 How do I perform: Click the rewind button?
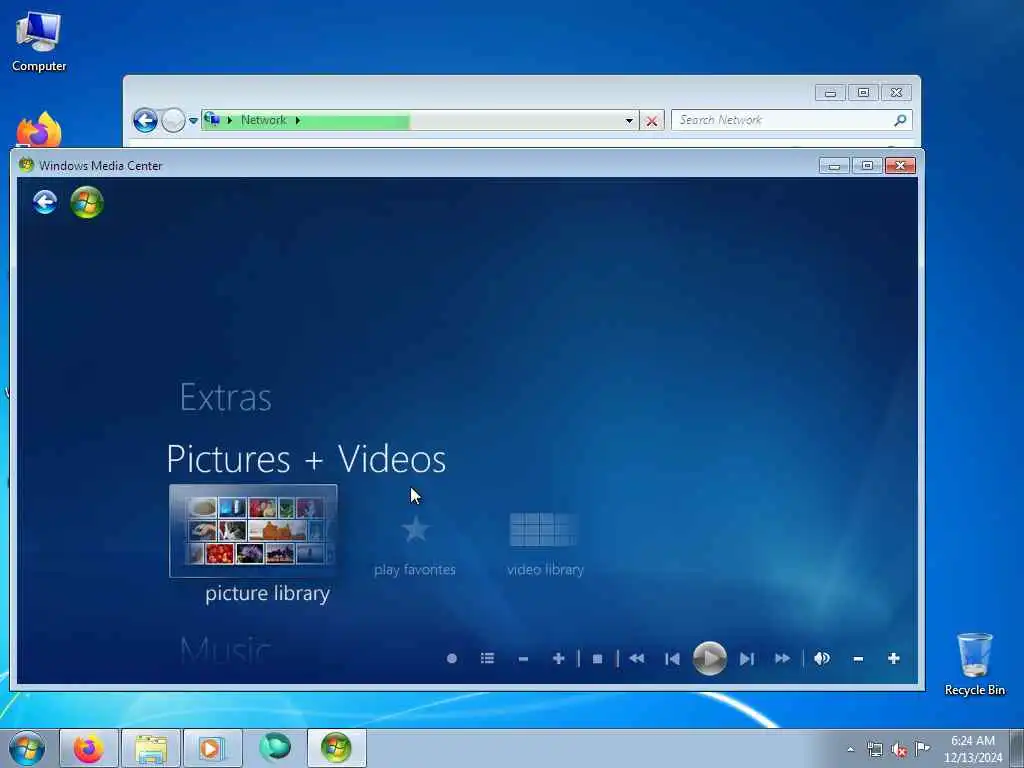[637, 658]
